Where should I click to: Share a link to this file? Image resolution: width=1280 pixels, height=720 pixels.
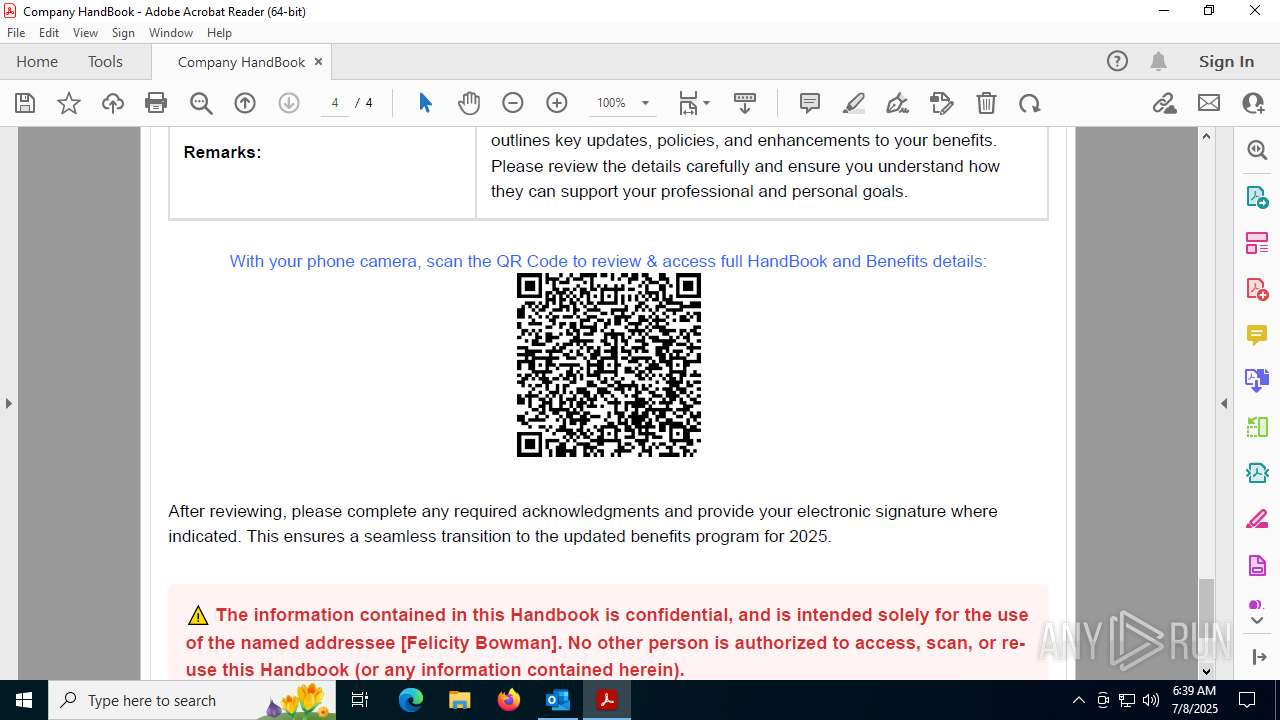(1165, 103)
